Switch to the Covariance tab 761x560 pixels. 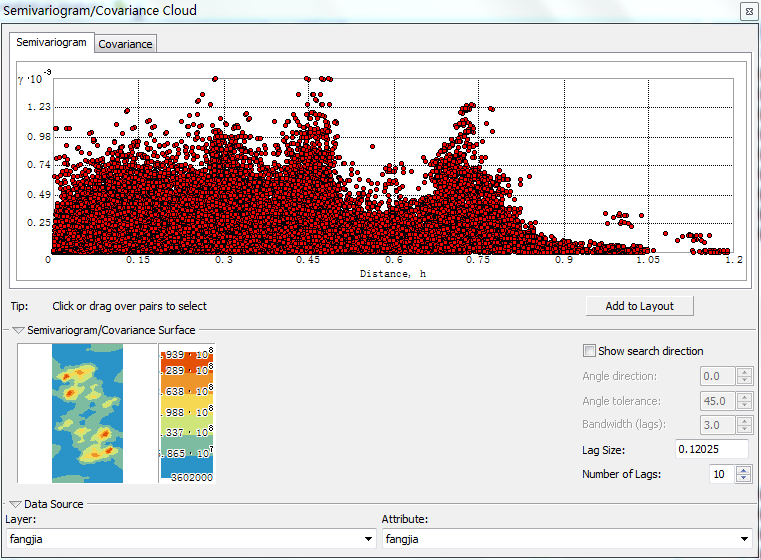click(125, 44)
